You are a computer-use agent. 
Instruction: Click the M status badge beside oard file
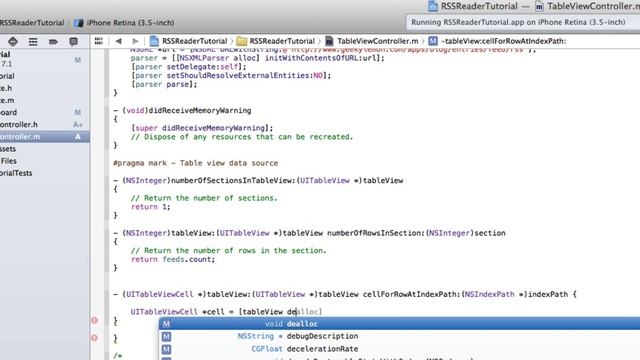78,112
